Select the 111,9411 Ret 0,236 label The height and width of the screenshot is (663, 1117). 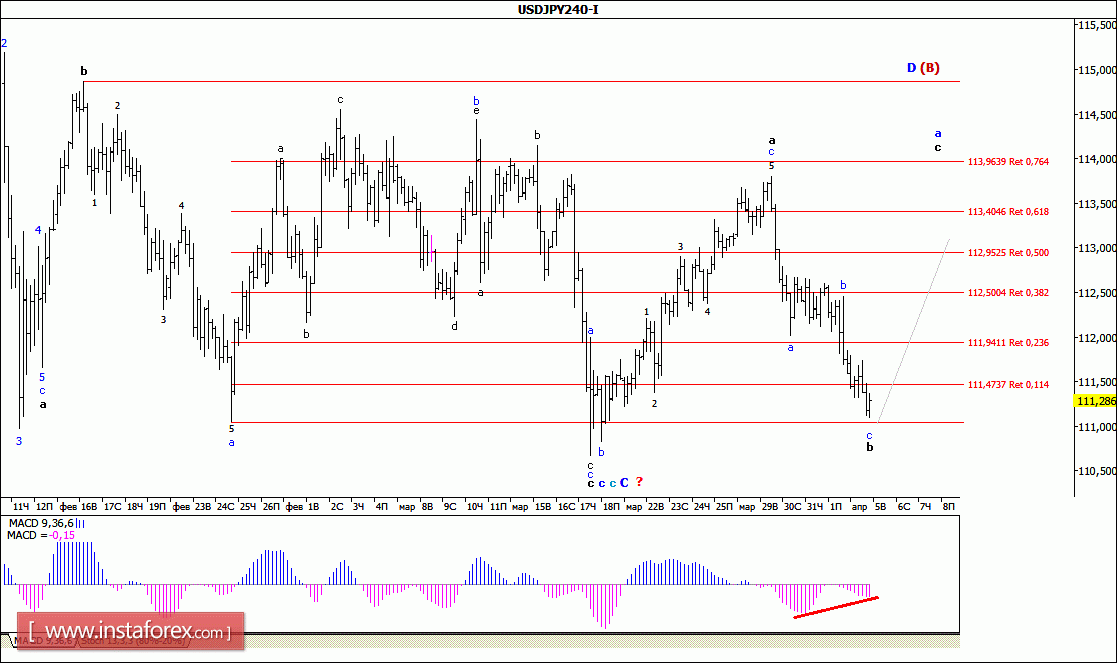[x=1008, y=343]
